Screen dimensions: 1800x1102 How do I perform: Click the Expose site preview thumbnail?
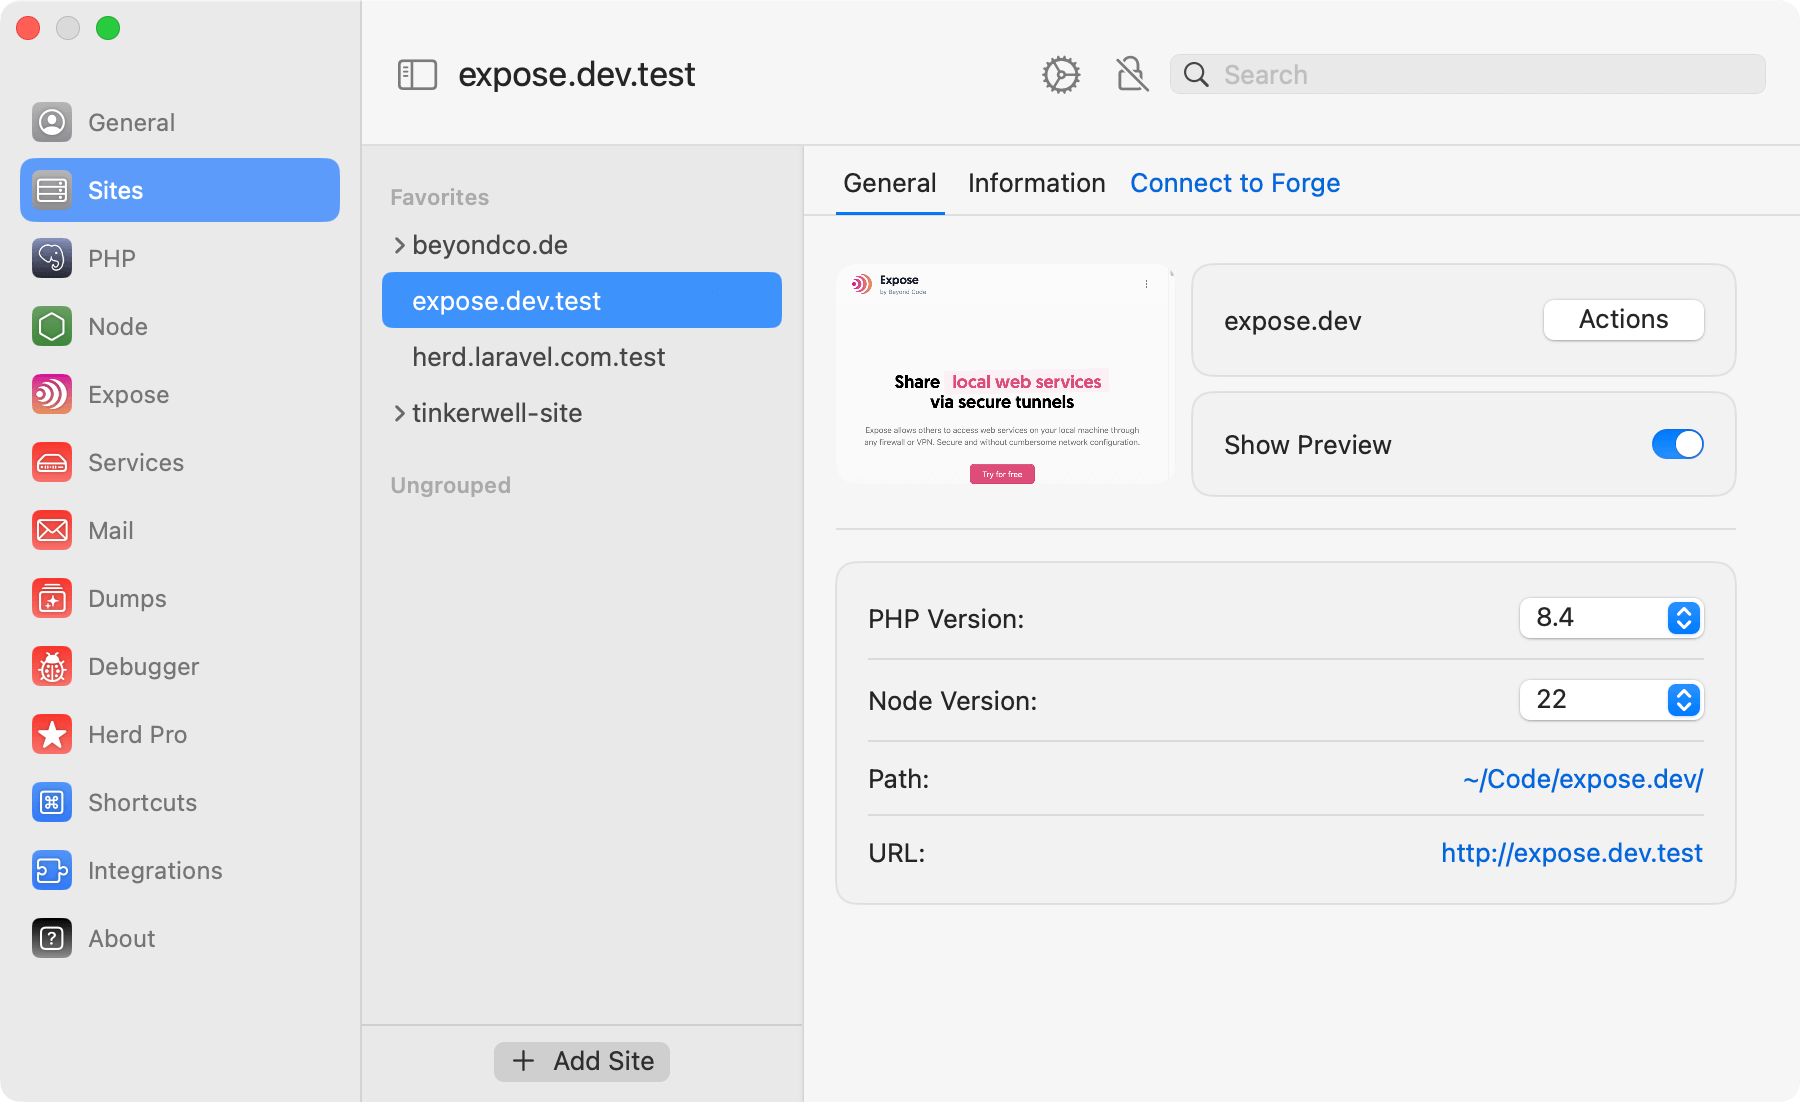(x=1003, y=375)
